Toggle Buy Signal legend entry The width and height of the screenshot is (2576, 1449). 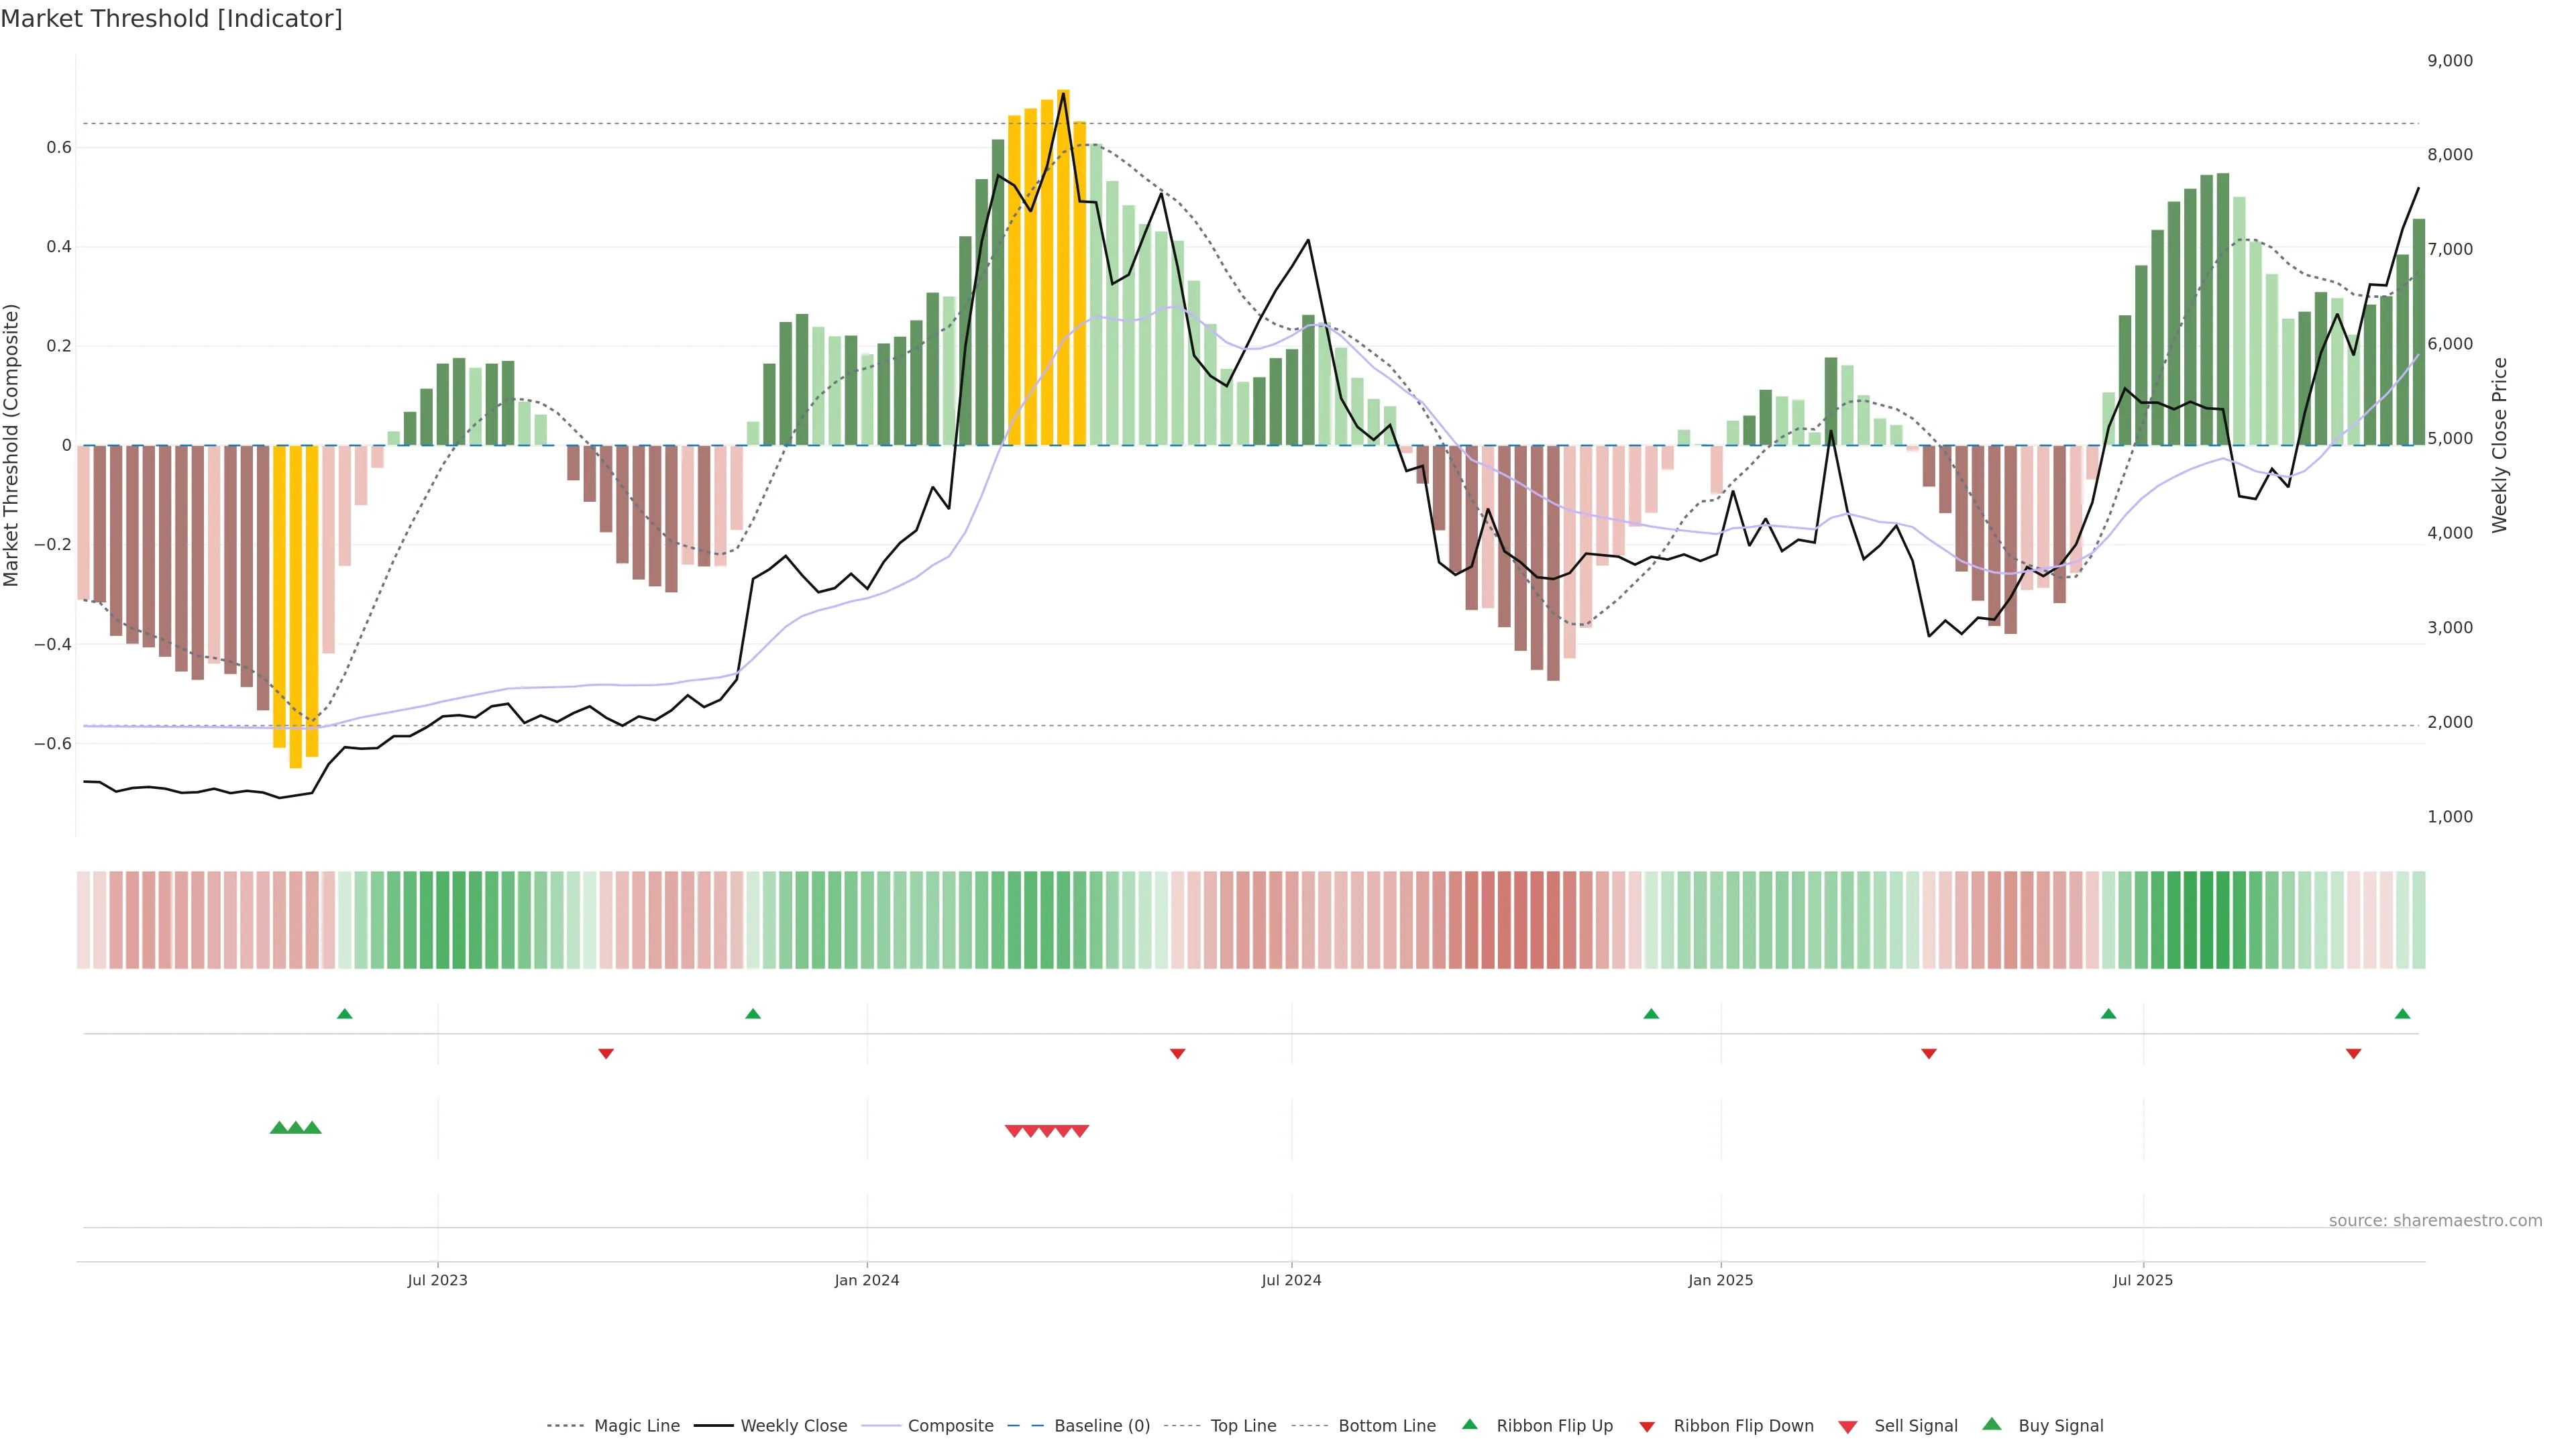click(2060, 1426)
